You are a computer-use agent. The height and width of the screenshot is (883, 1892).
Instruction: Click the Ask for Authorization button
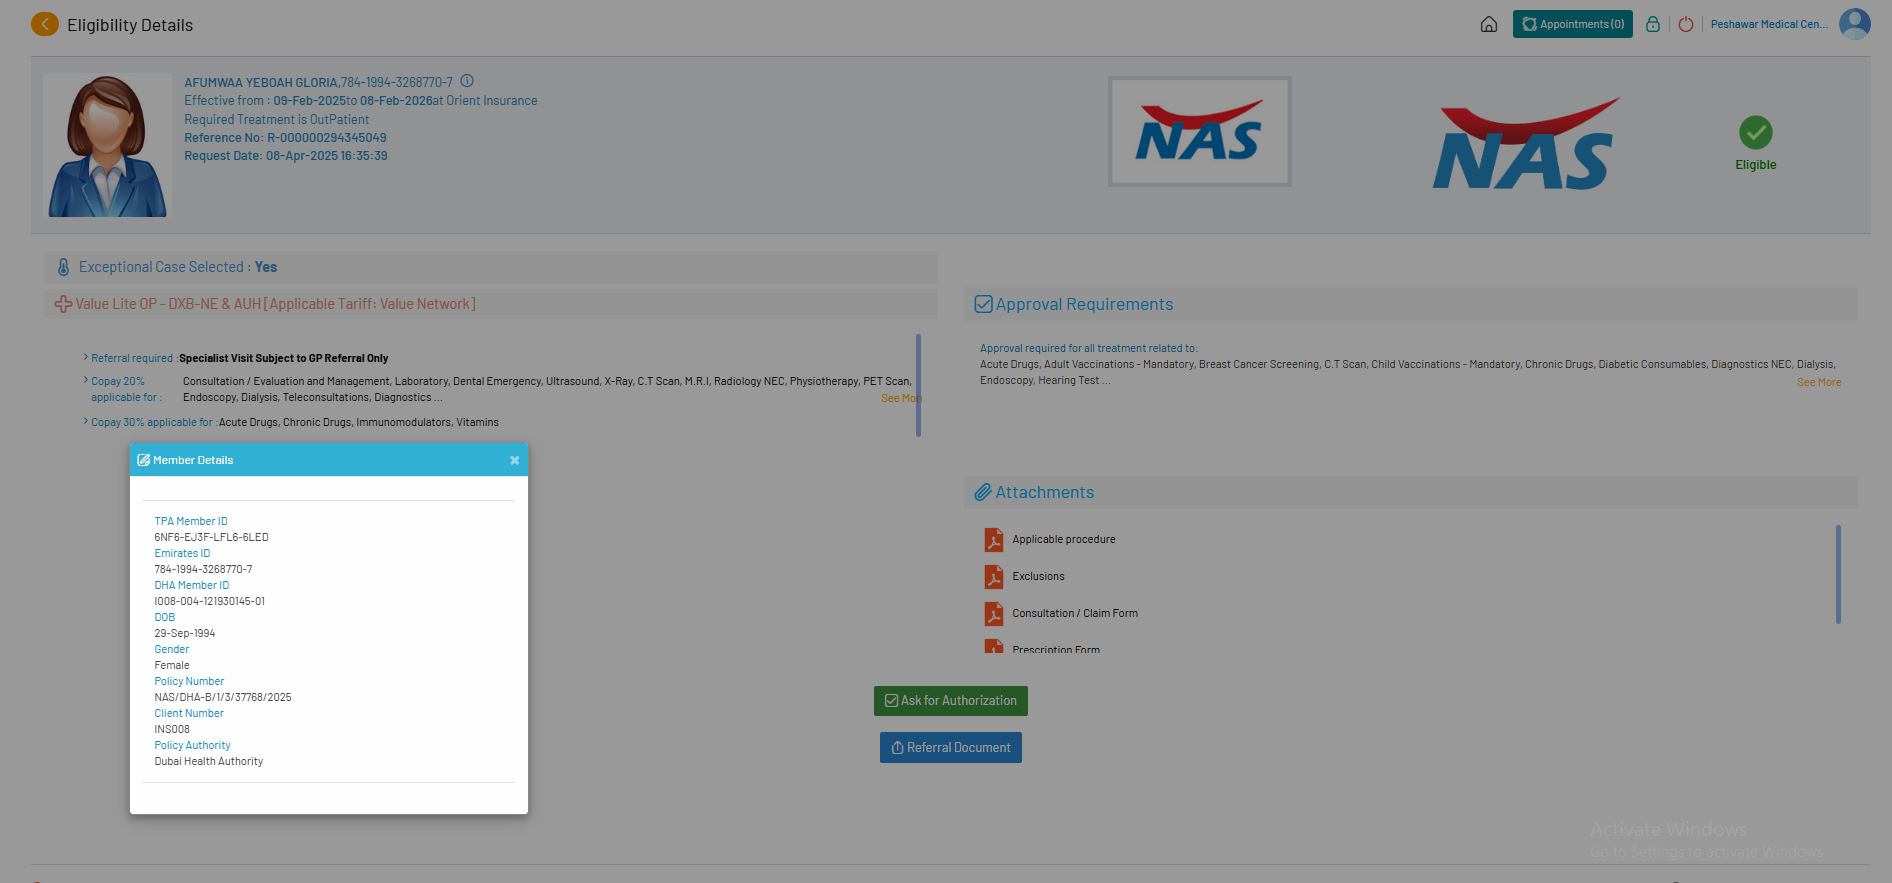click(951, 701)
